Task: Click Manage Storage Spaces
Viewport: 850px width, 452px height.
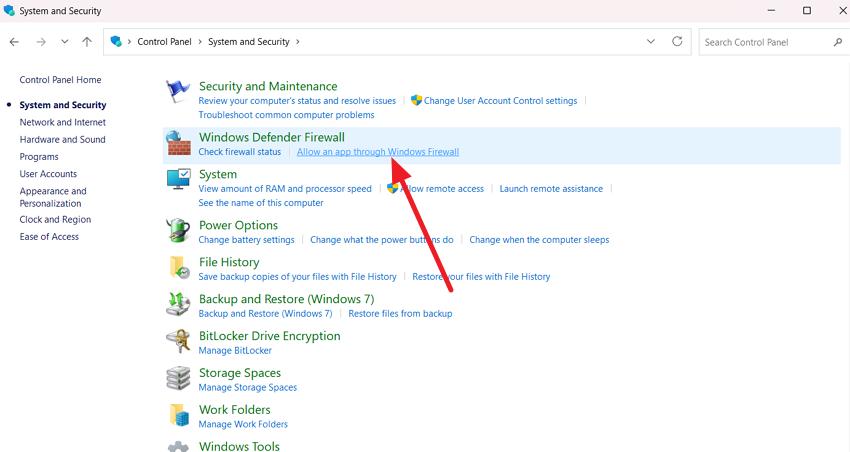Action: [x=248, y=388]
